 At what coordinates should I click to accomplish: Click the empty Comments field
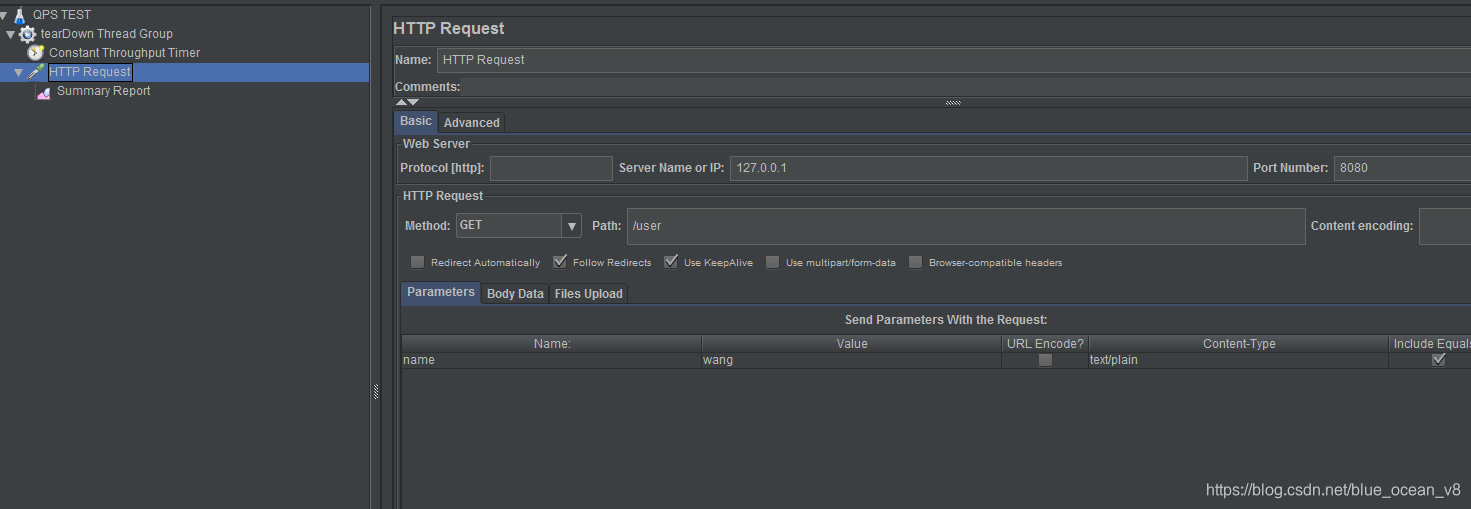[x=967, y=88]
